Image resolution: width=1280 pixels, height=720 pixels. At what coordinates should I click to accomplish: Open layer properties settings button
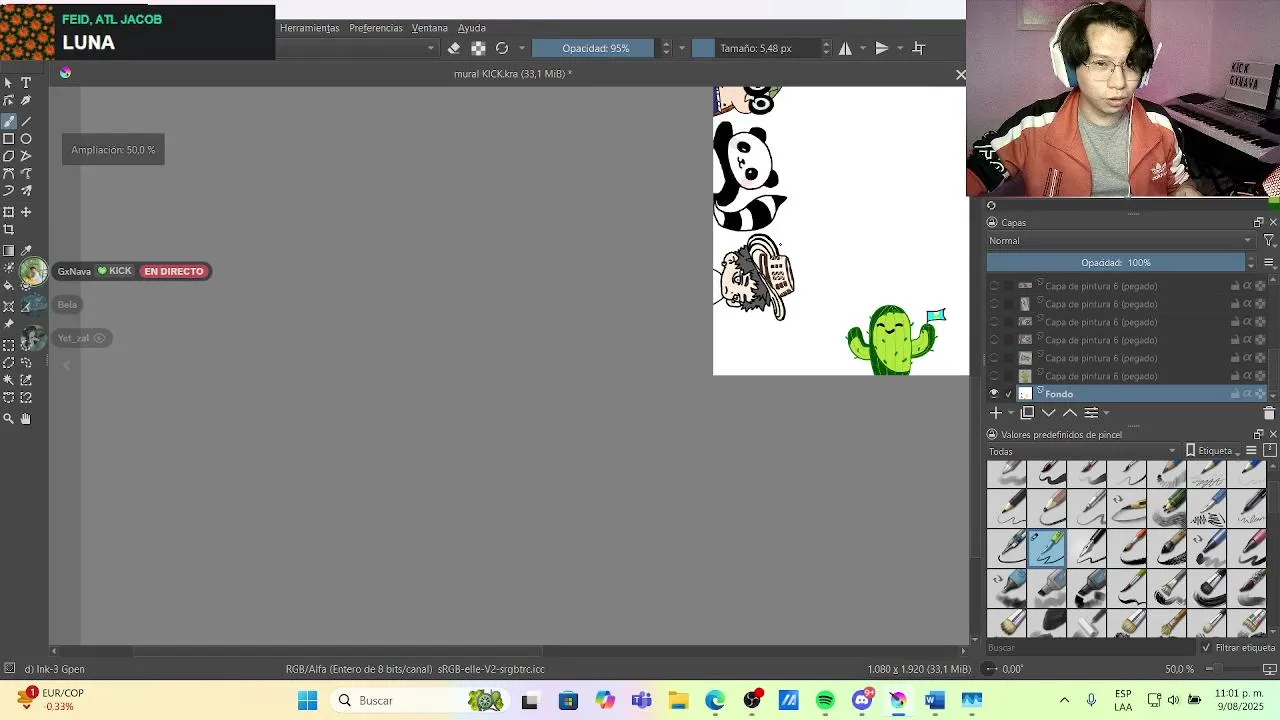[x=1091, y=413]
